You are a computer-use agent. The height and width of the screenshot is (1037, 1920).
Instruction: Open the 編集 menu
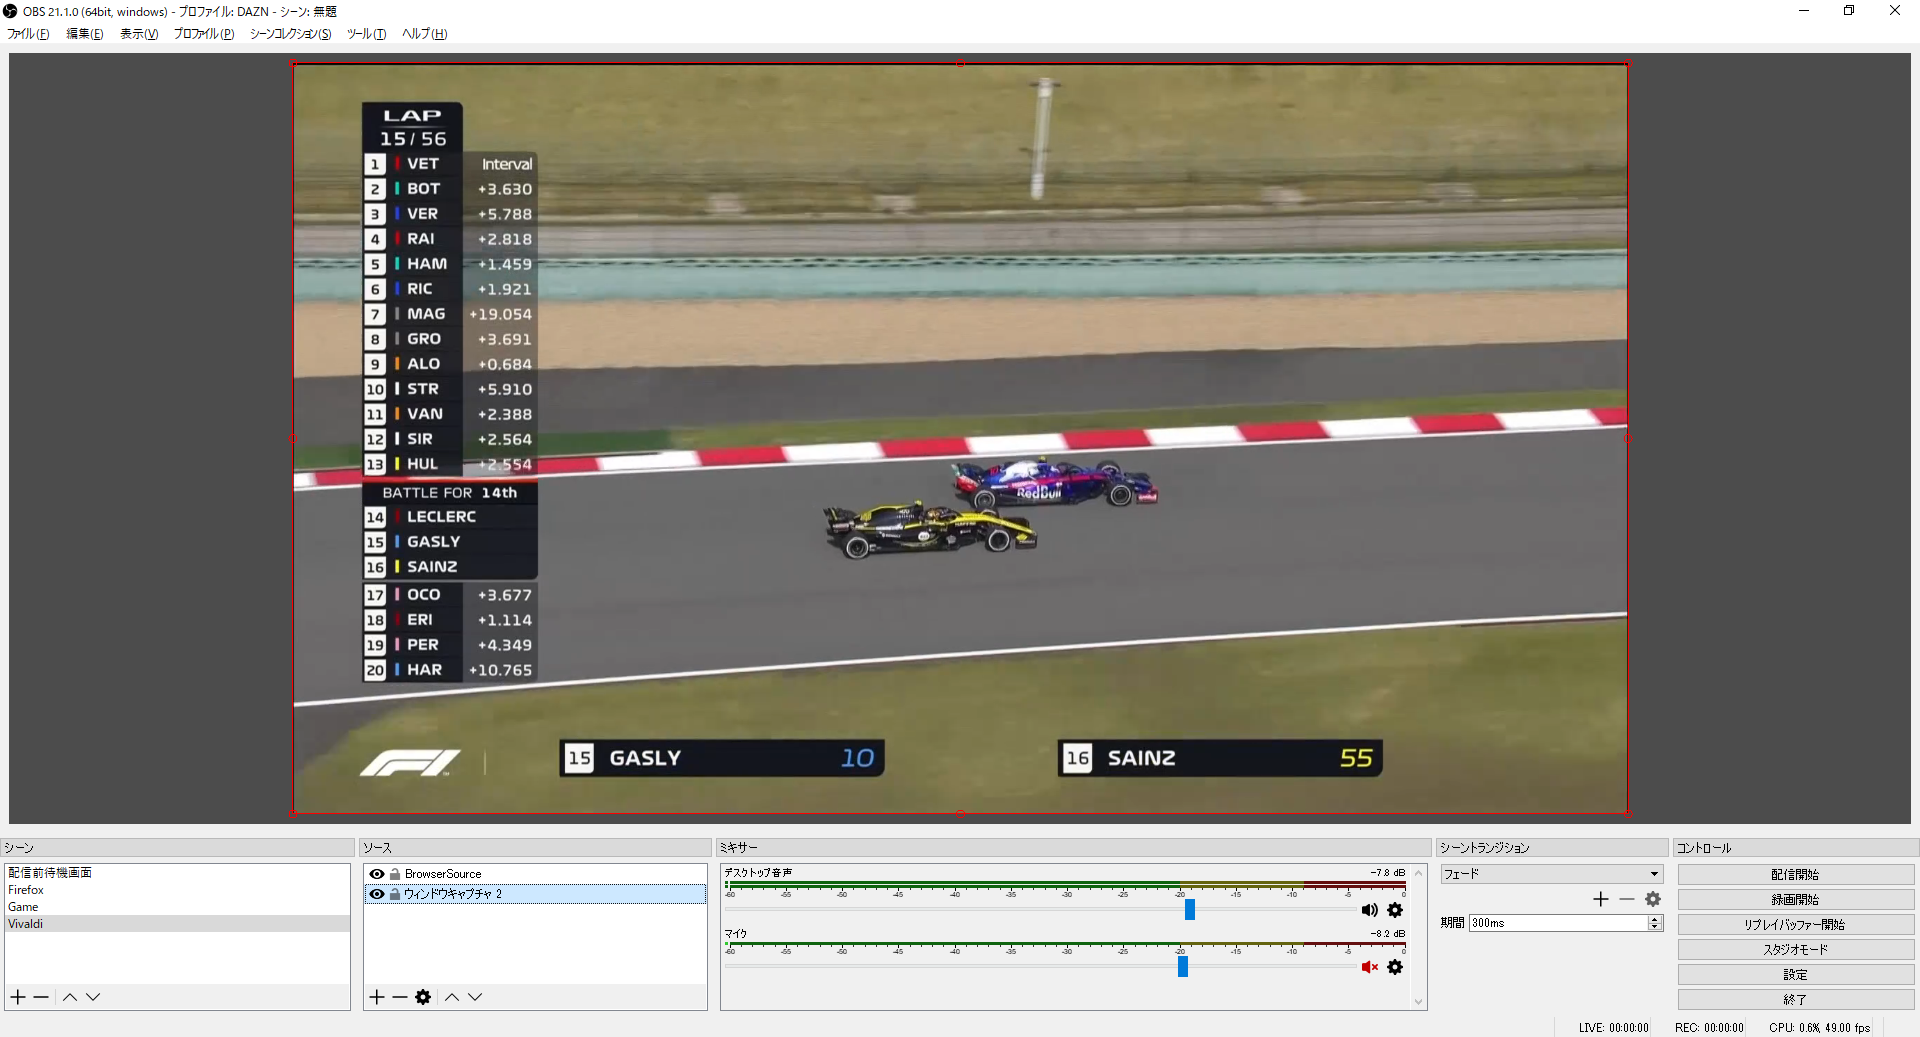pyautogui.click(x=85, y=34)
